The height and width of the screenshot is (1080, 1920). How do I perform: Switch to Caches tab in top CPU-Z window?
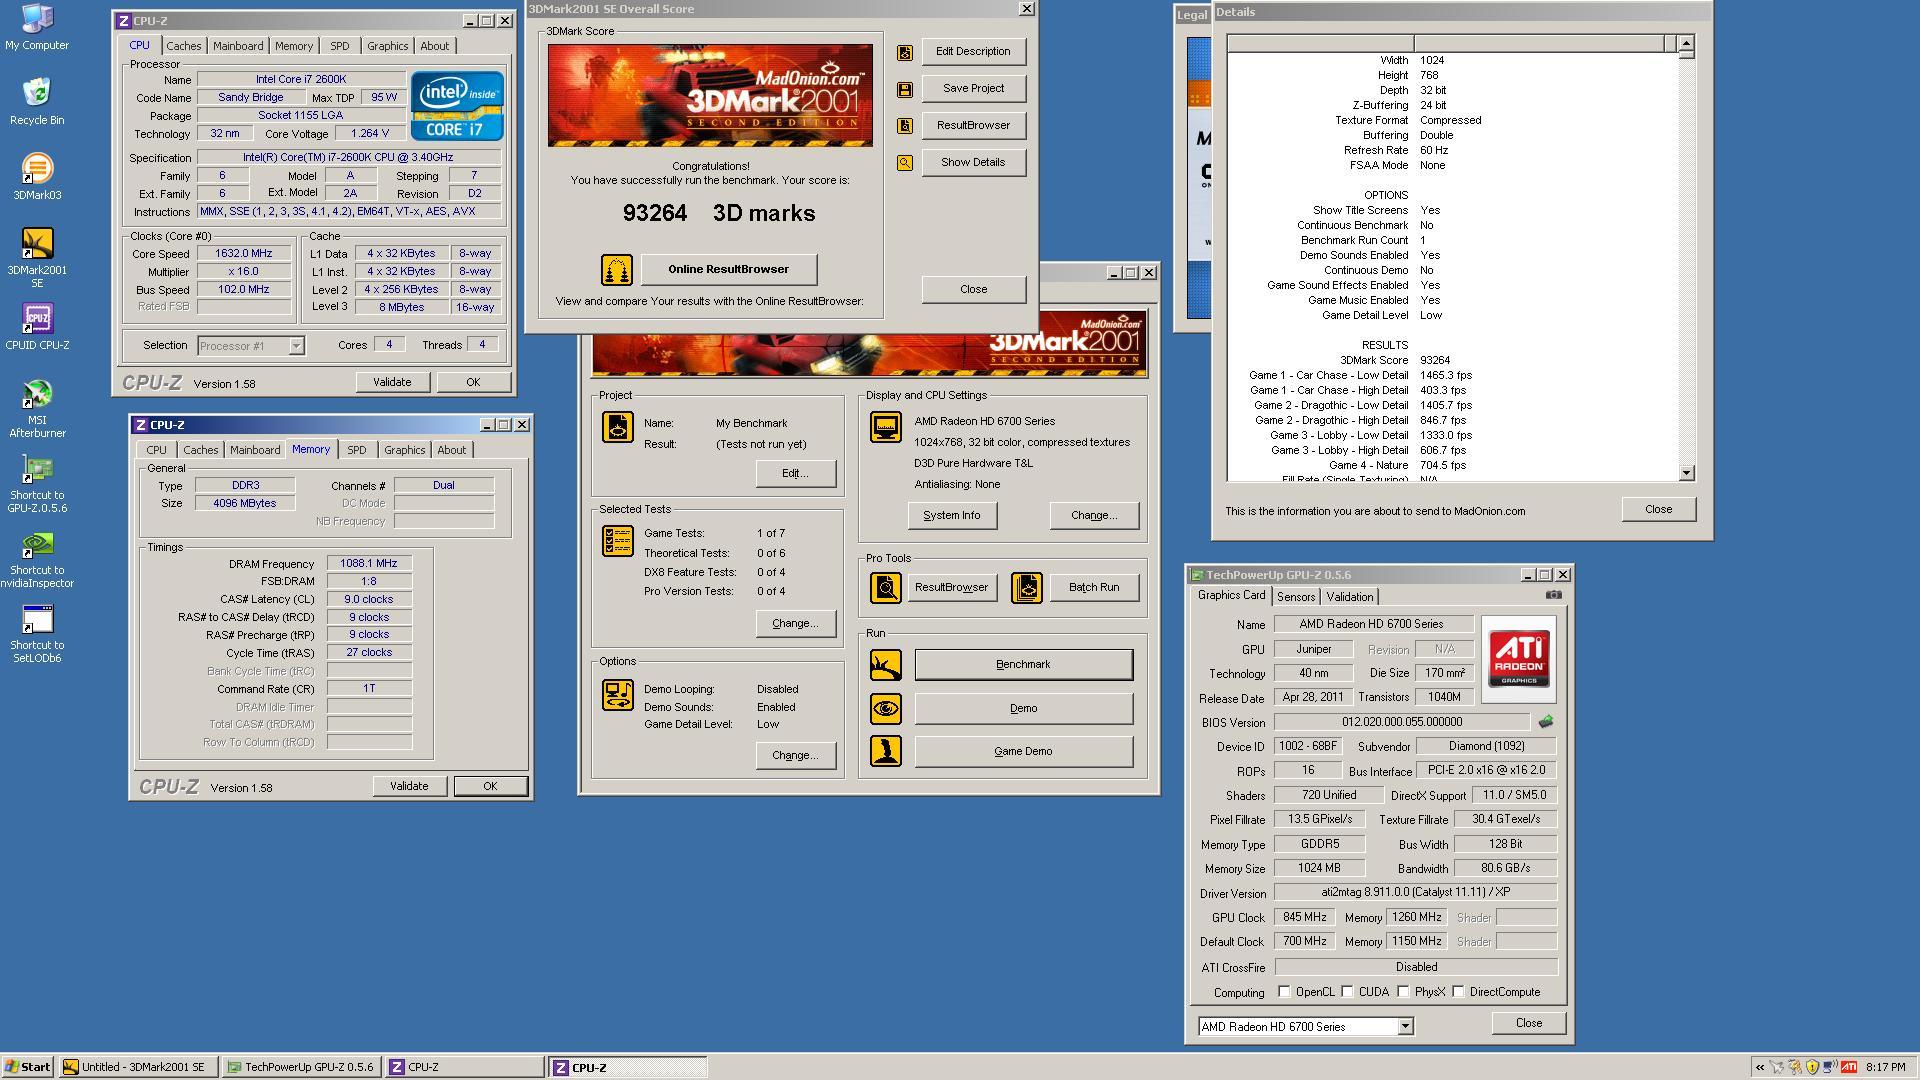[183, 46]
